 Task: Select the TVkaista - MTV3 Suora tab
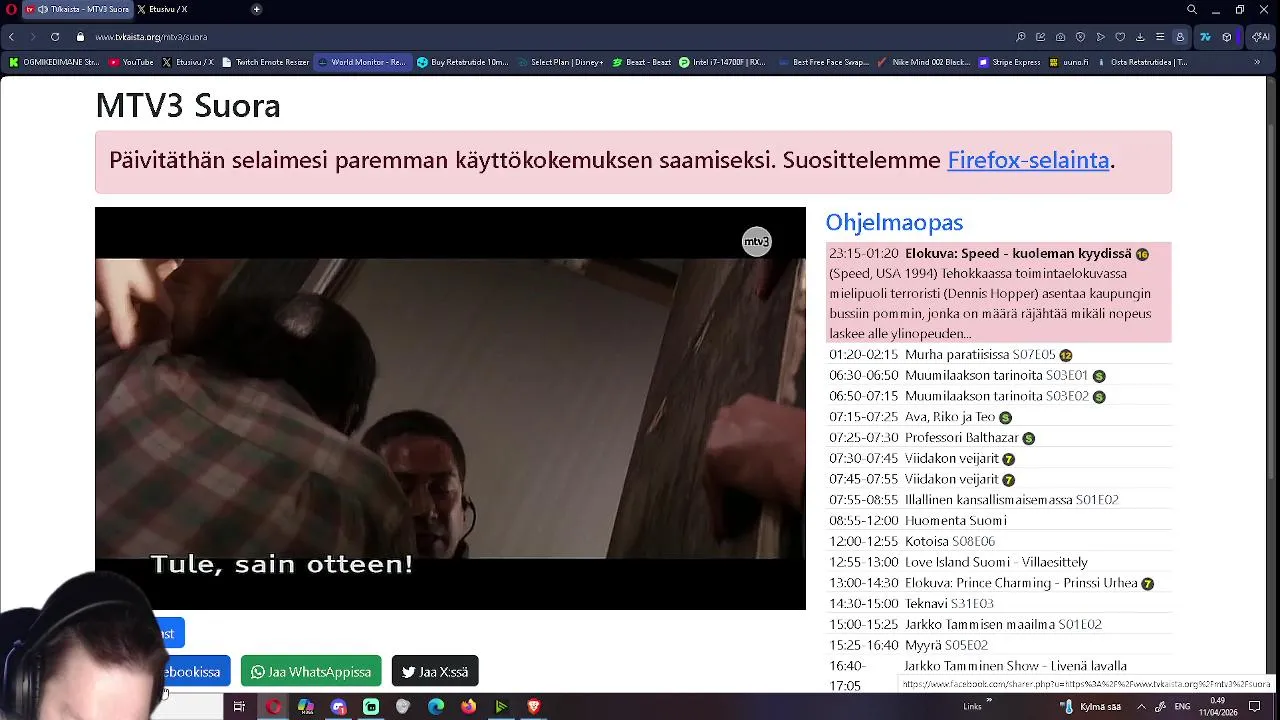[76, 9]
